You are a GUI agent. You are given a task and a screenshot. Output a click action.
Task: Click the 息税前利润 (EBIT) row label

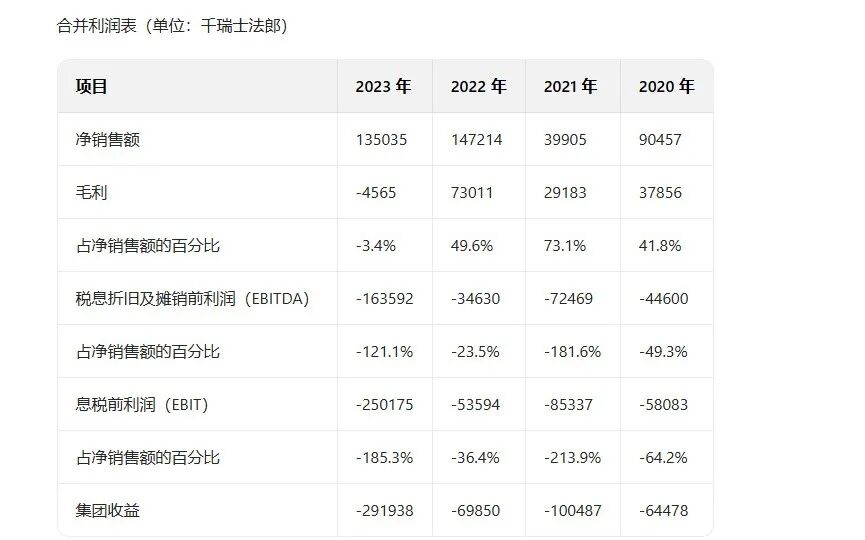tap(141, 405)
